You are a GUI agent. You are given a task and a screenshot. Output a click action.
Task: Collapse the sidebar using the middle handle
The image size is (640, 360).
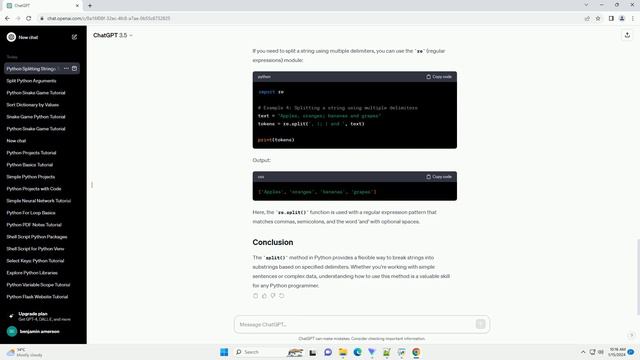coord(92,185)
